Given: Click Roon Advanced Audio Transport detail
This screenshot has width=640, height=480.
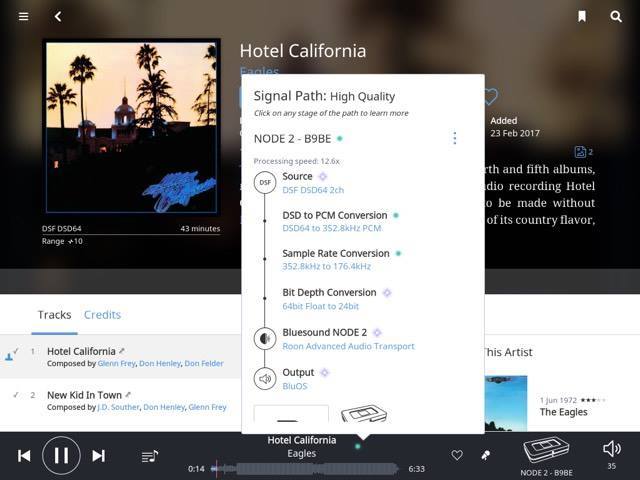Looking at the screenshot, I should tap(348, 346).
